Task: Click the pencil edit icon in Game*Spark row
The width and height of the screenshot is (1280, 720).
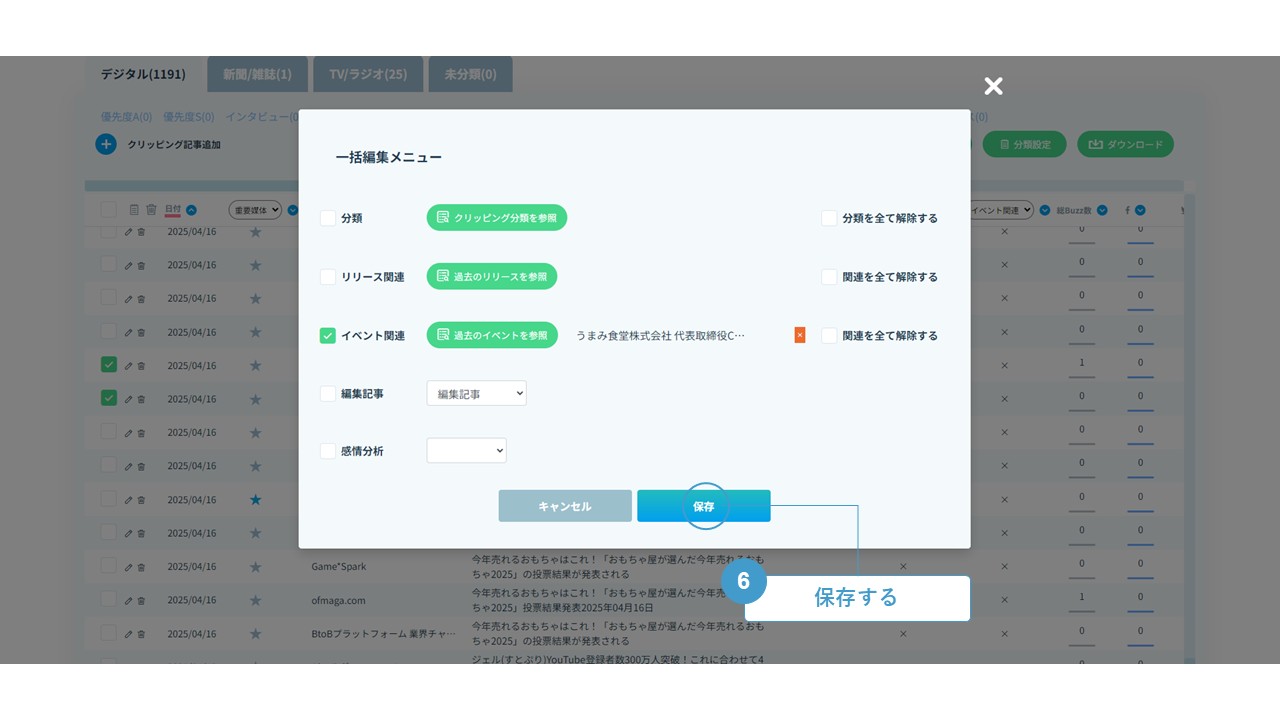Action: point(128,567)
